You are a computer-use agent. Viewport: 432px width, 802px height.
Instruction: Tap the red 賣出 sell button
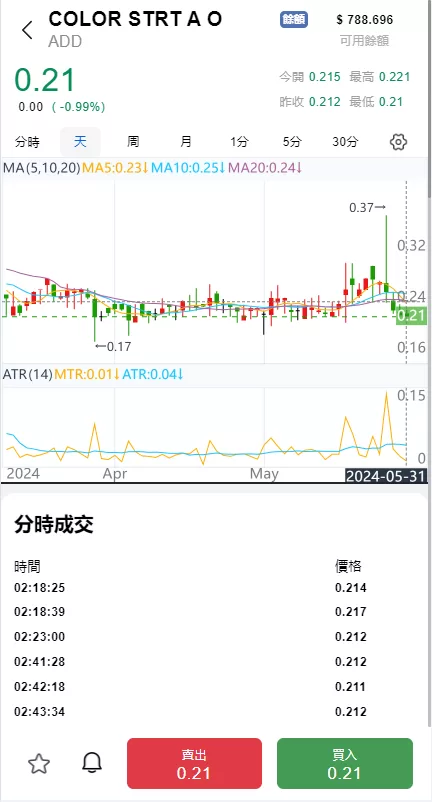click(194, 763)
